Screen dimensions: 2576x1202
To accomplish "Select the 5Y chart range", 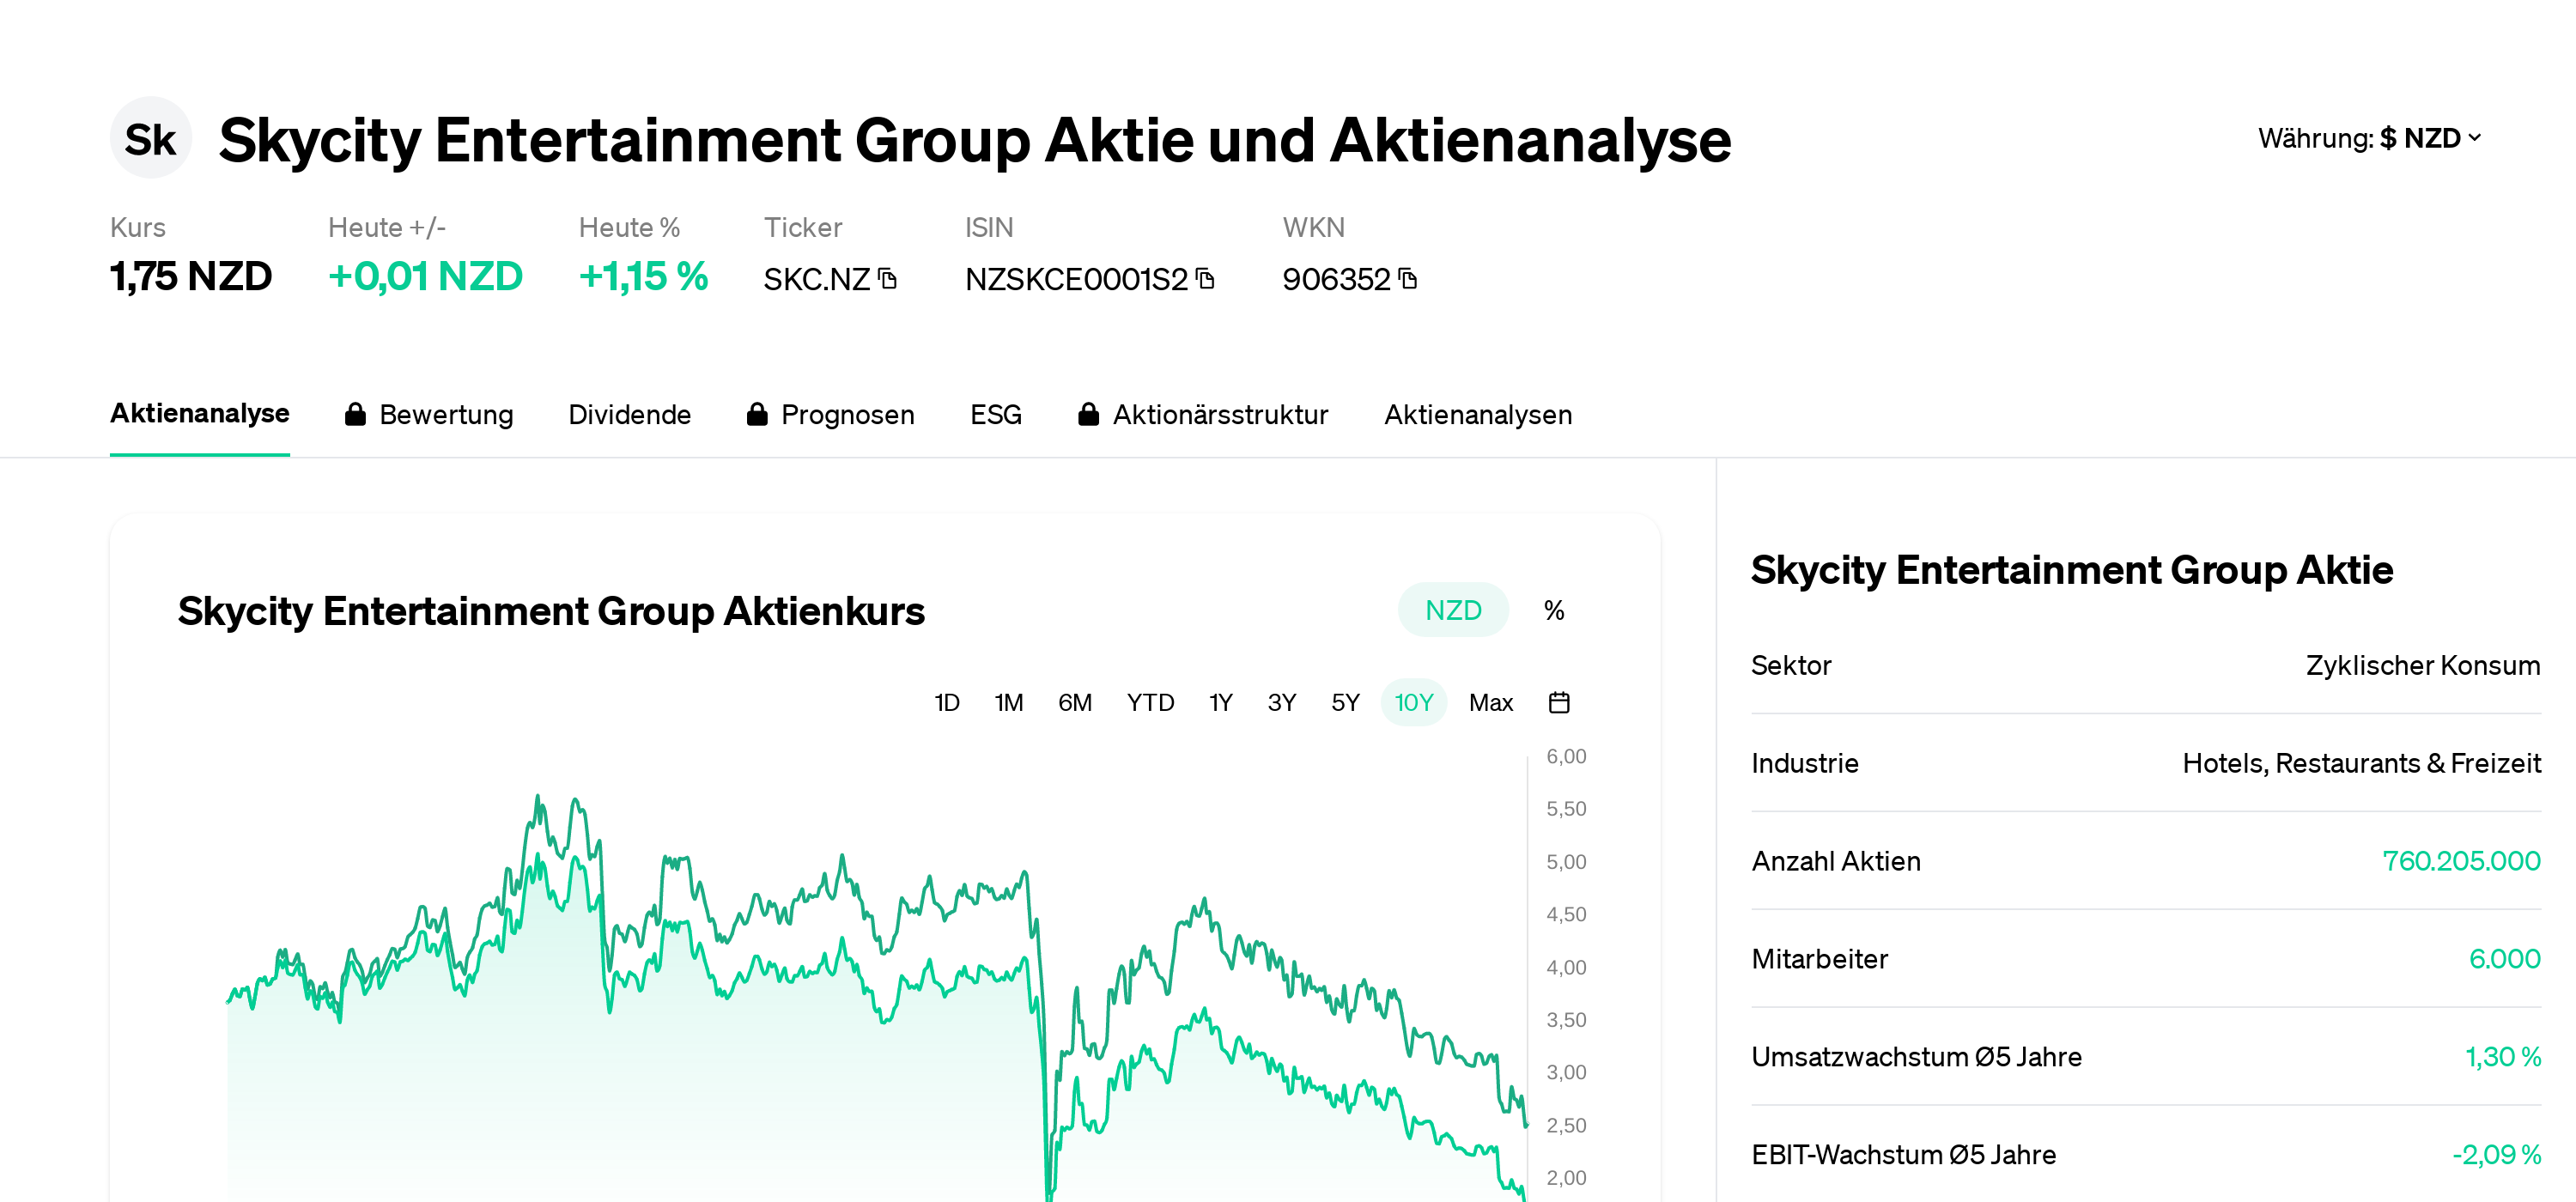I will point(1345,703).
